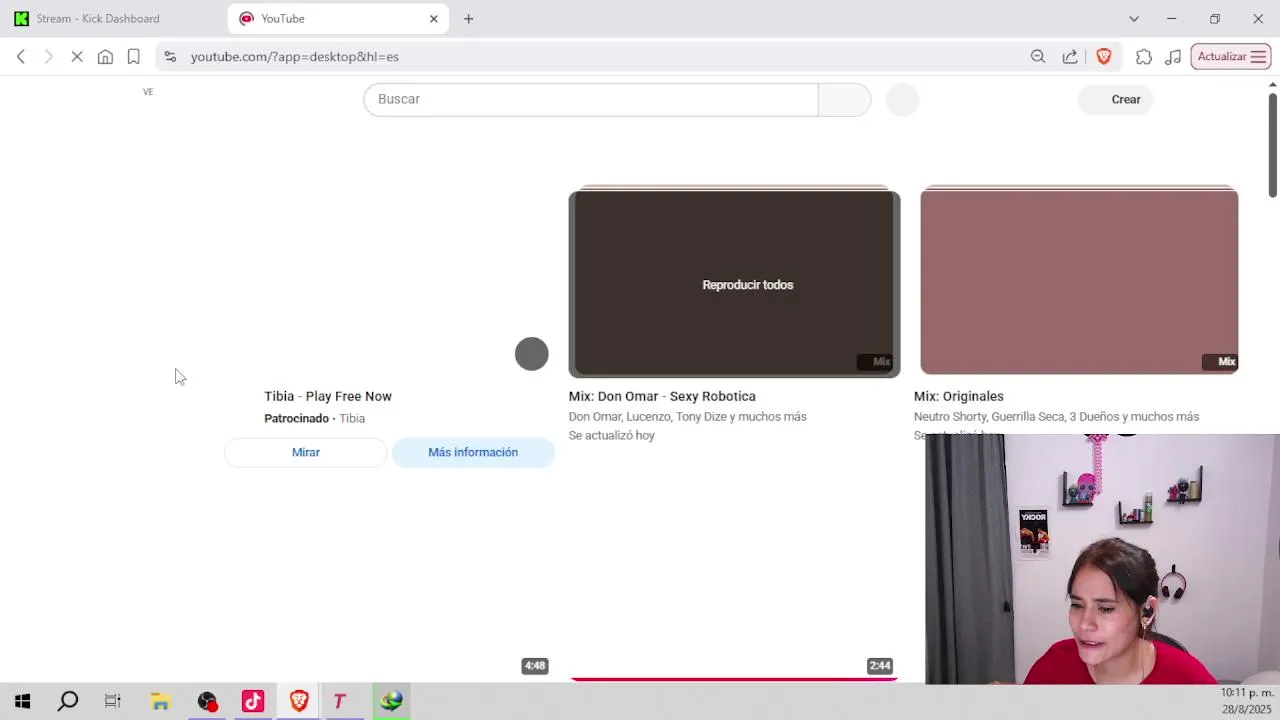
Task: Focus the YouTube Buscar search box
Action: pos(591,99)
